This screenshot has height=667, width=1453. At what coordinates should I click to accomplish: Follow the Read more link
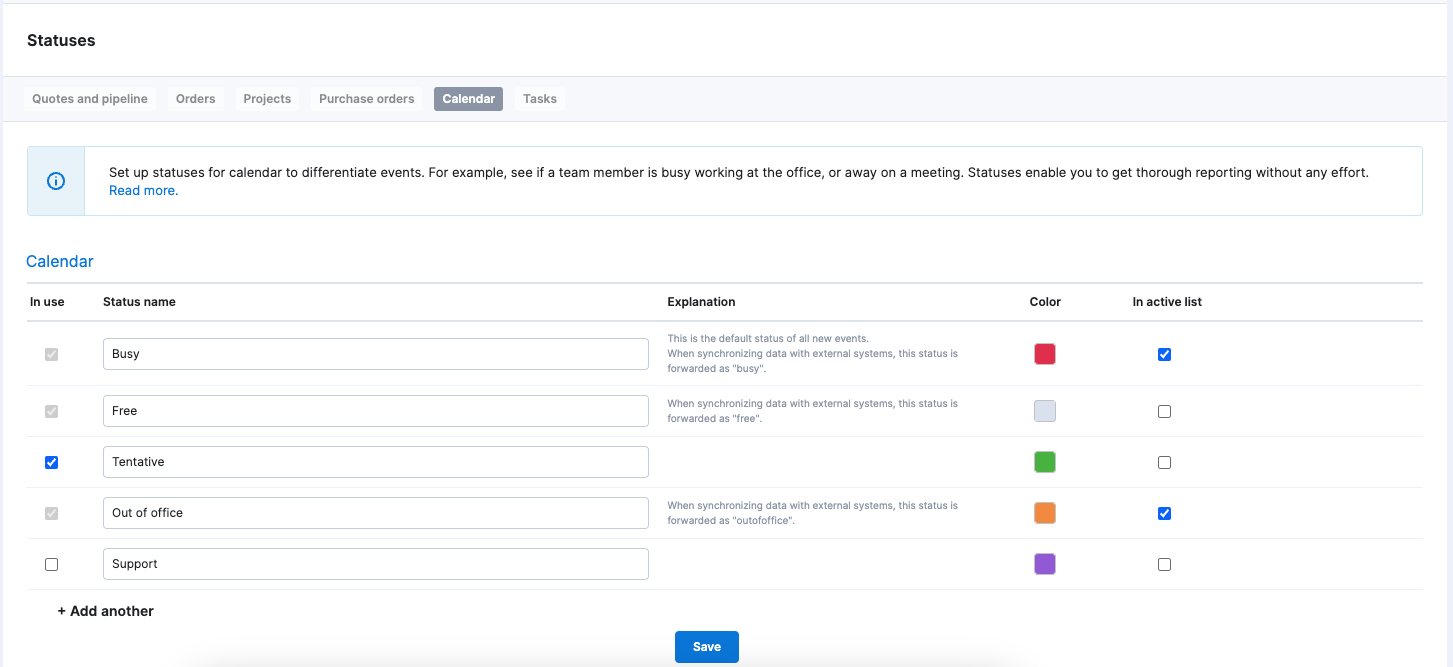143,190
